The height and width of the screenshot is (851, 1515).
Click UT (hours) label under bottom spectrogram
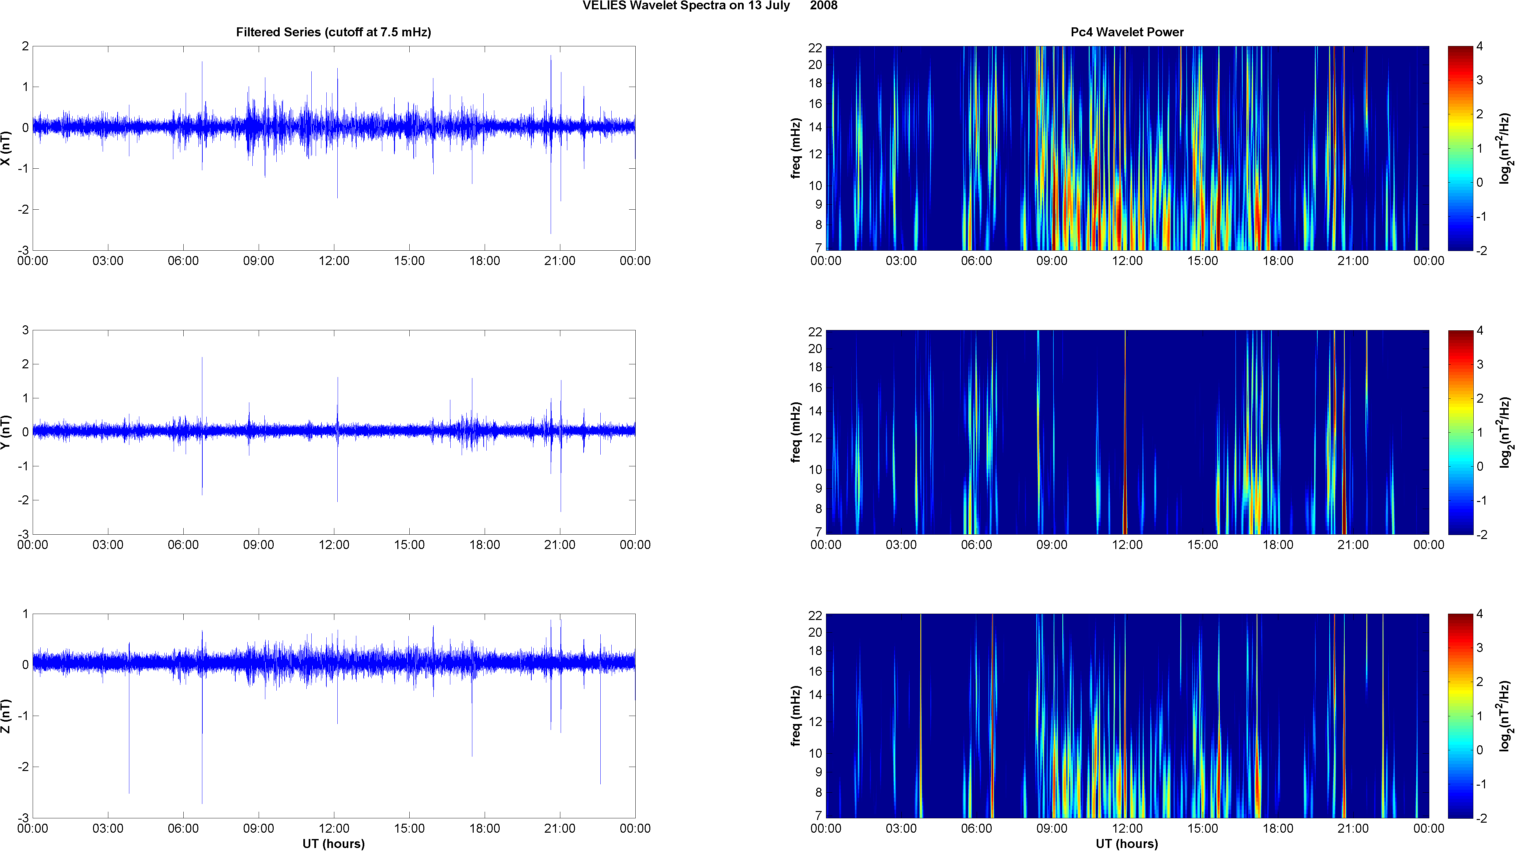click(1126, 844)
